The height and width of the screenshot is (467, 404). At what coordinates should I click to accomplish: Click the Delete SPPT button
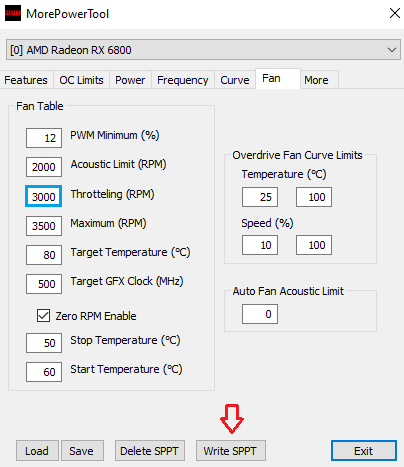click(150, 451)
